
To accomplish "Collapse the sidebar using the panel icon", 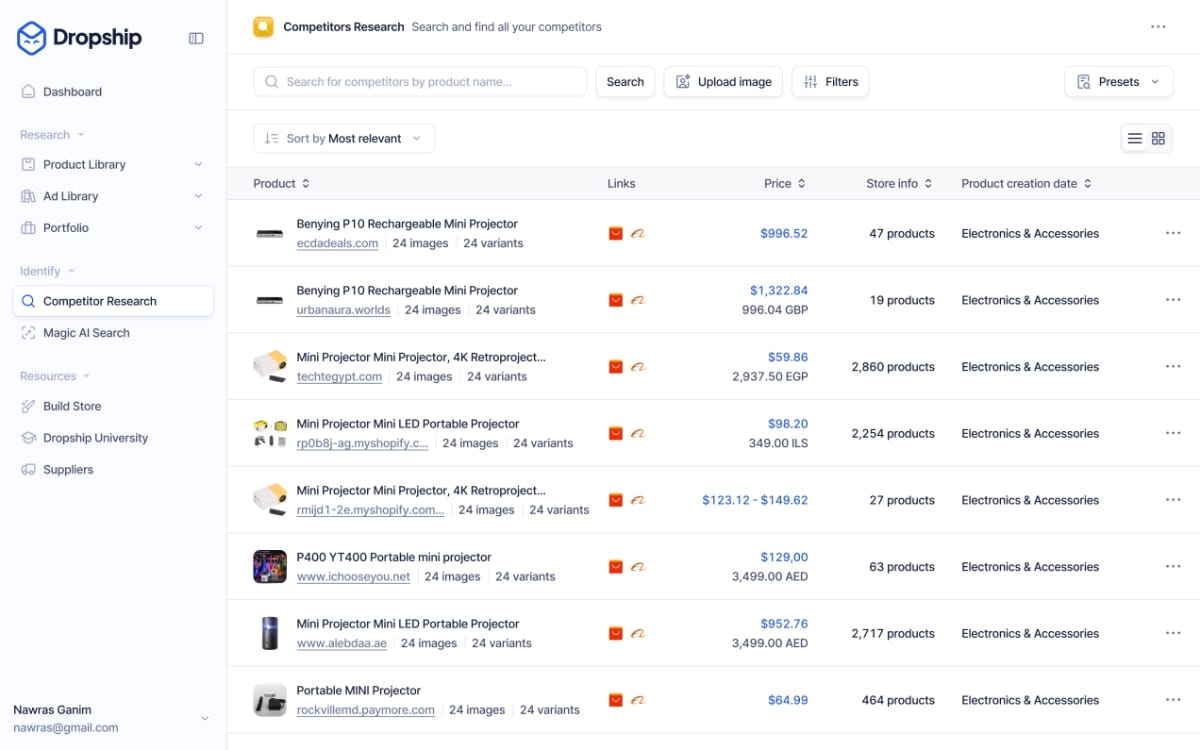I will tap(196, 38).
